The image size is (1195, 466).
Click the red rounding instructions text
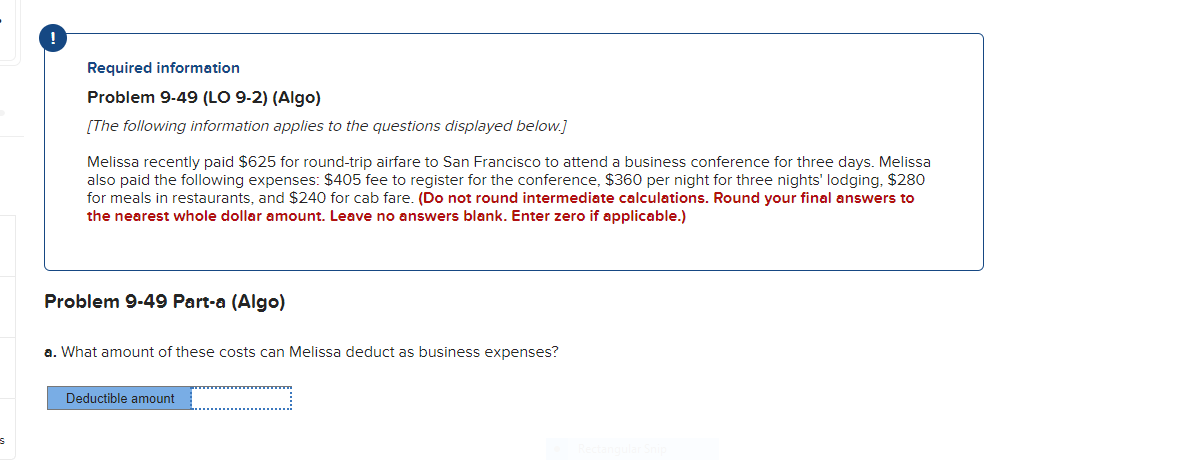(x=501, y=207)
